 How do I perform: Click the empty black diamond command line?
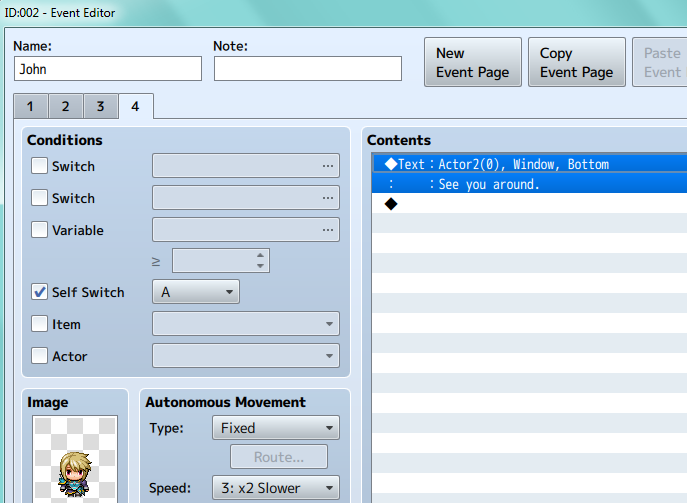[529, 203]
